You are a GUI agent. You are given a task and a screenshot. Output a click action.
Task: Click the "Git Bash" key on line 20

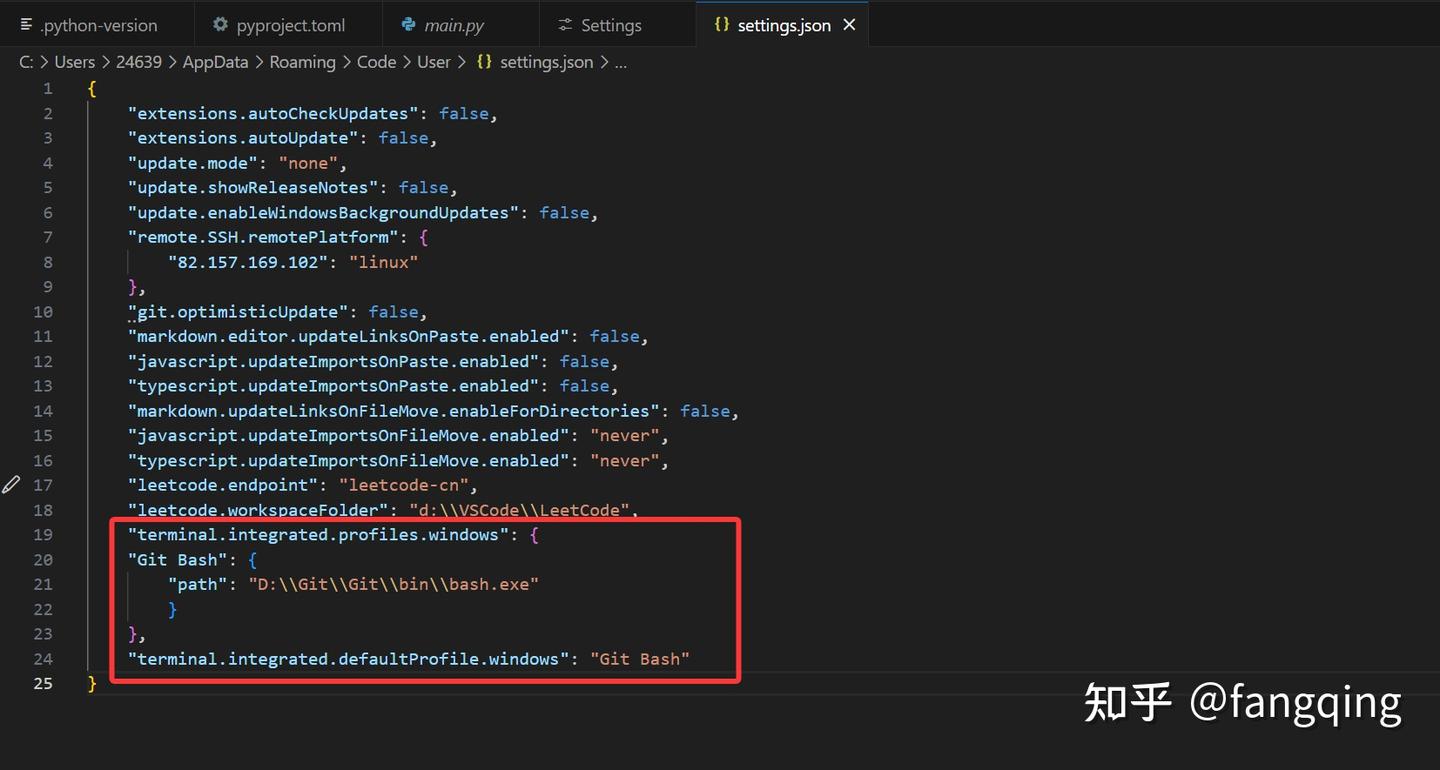[x=178, y=560]
